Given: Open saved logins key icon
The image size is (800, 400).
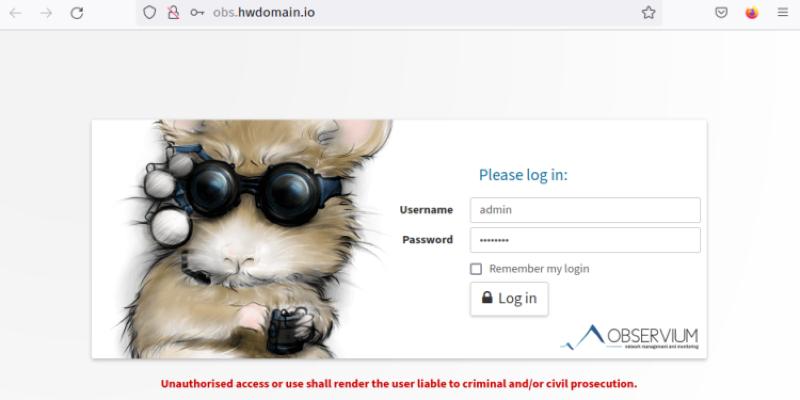Looking at the screenshot, I should [197, 12].
